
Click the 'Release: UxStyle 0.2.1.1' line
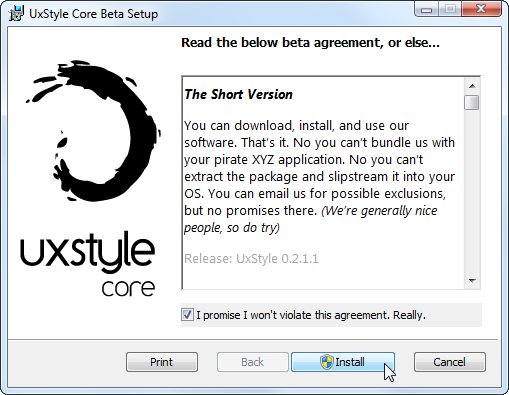coord(251,259)
